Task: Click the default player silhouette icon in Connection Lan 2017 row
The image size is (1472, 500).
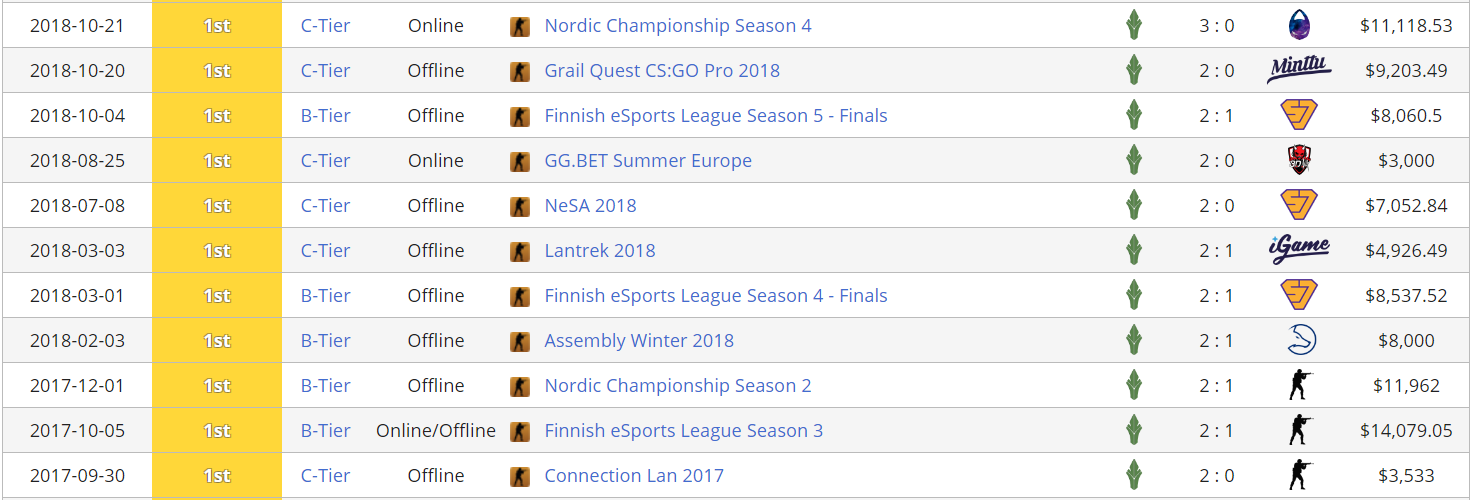Action: tap(1299, 476)
